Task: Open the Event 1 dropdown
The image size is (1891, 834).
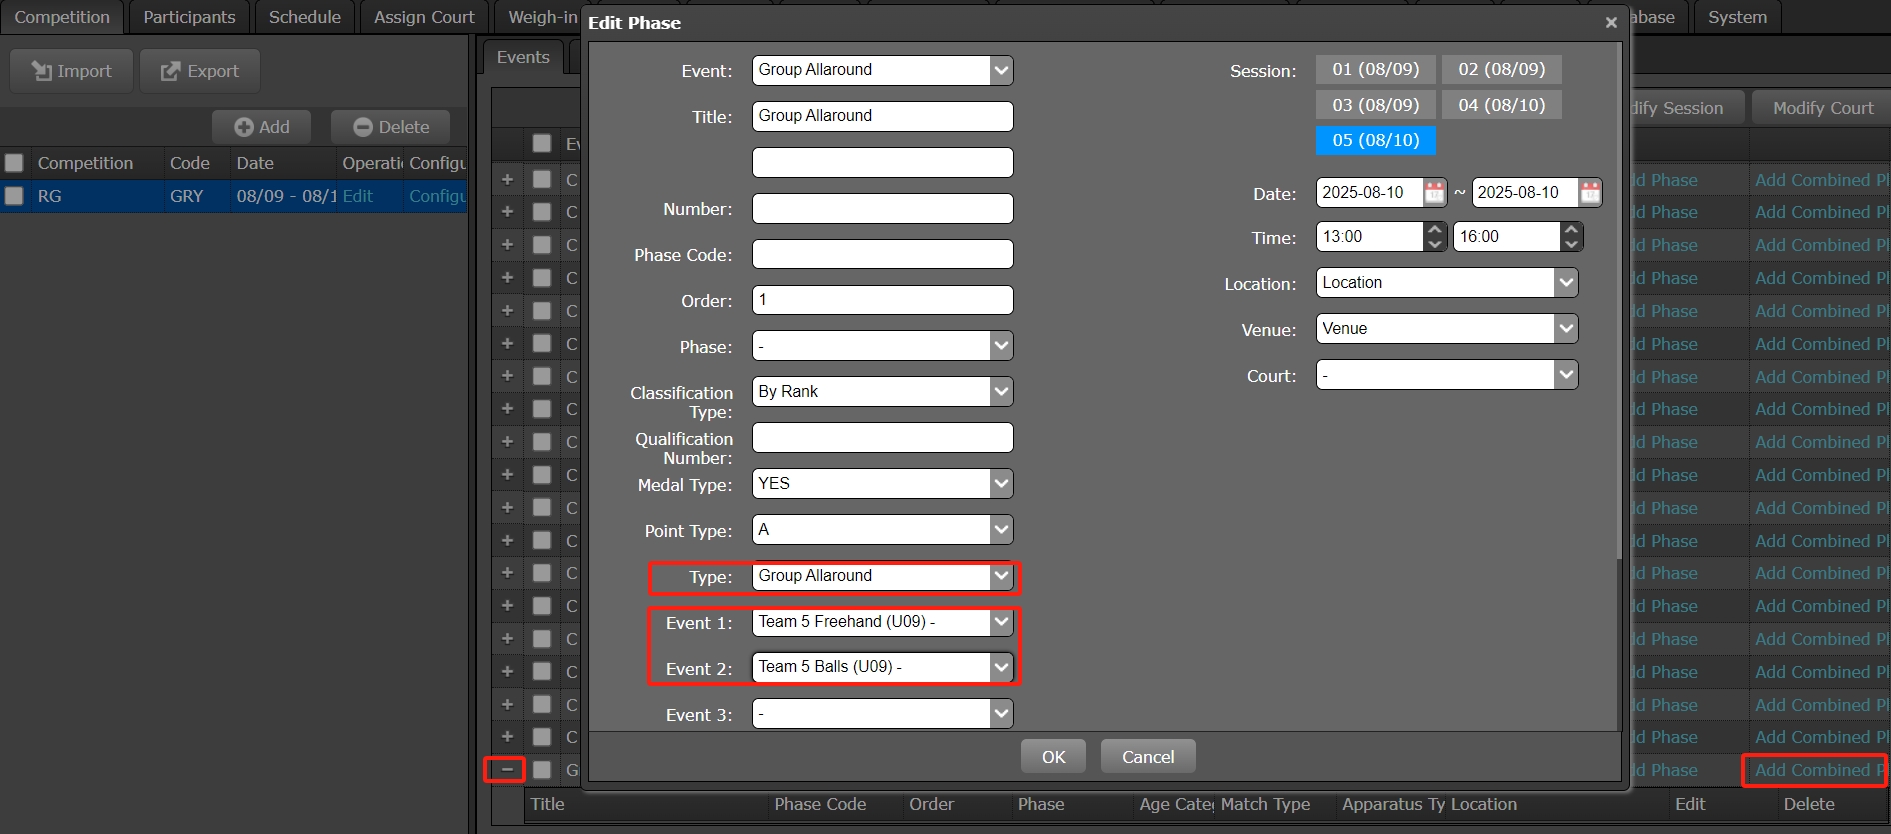Action: click(x=1001, y=622)
